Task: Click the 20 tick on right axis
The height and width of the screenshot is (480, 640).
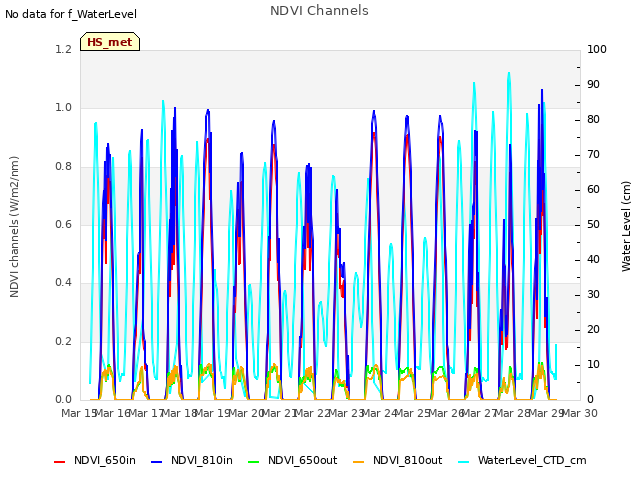Action: (593, 329)
